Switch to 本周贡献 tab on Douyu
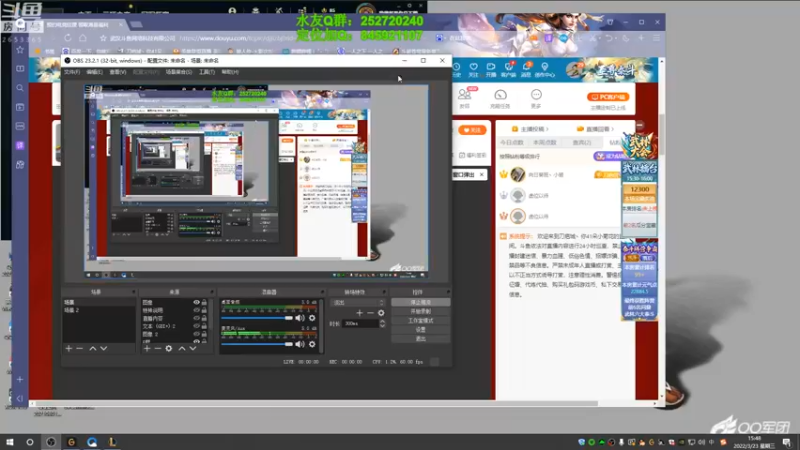 coord(545,142)
